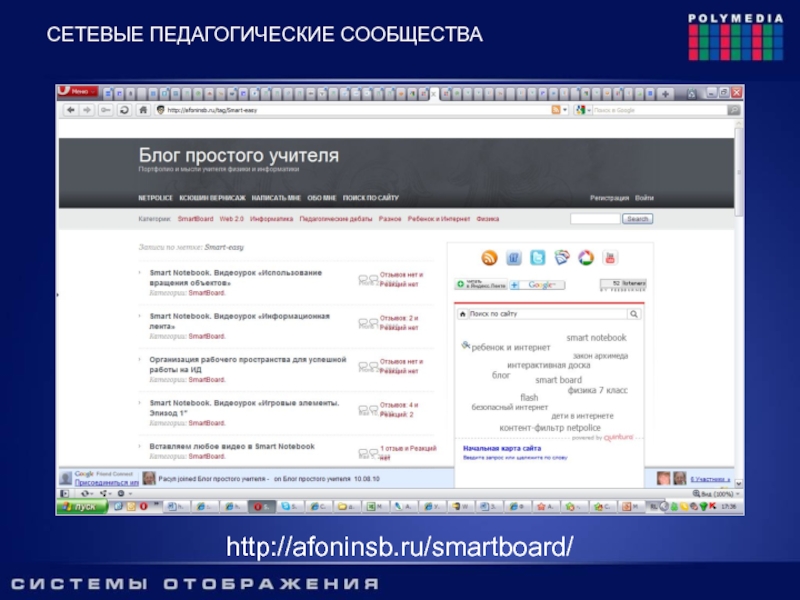Open the browser home page icon

click(143, 110)
